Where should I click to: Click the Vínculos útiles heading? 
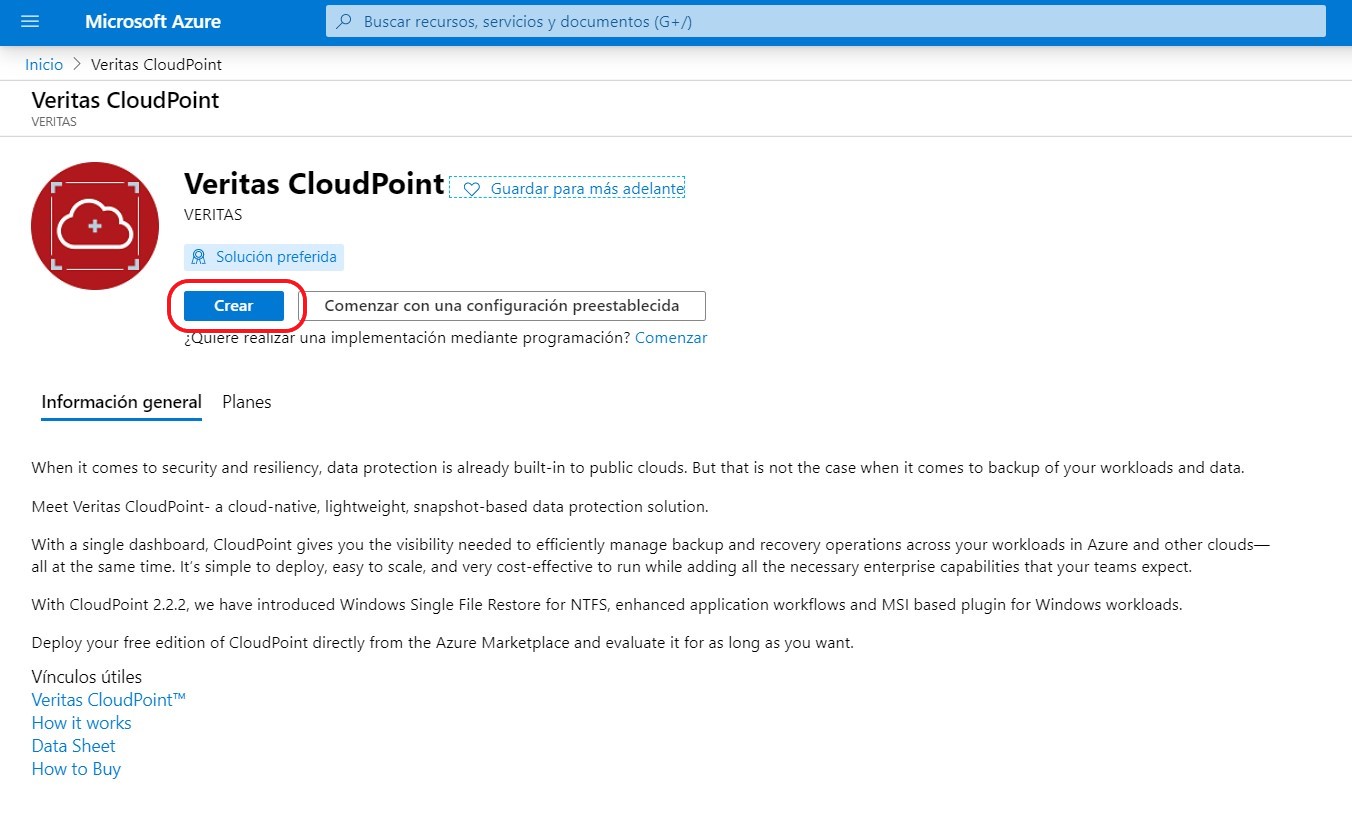pyautogui.click(x=87, y=677)
